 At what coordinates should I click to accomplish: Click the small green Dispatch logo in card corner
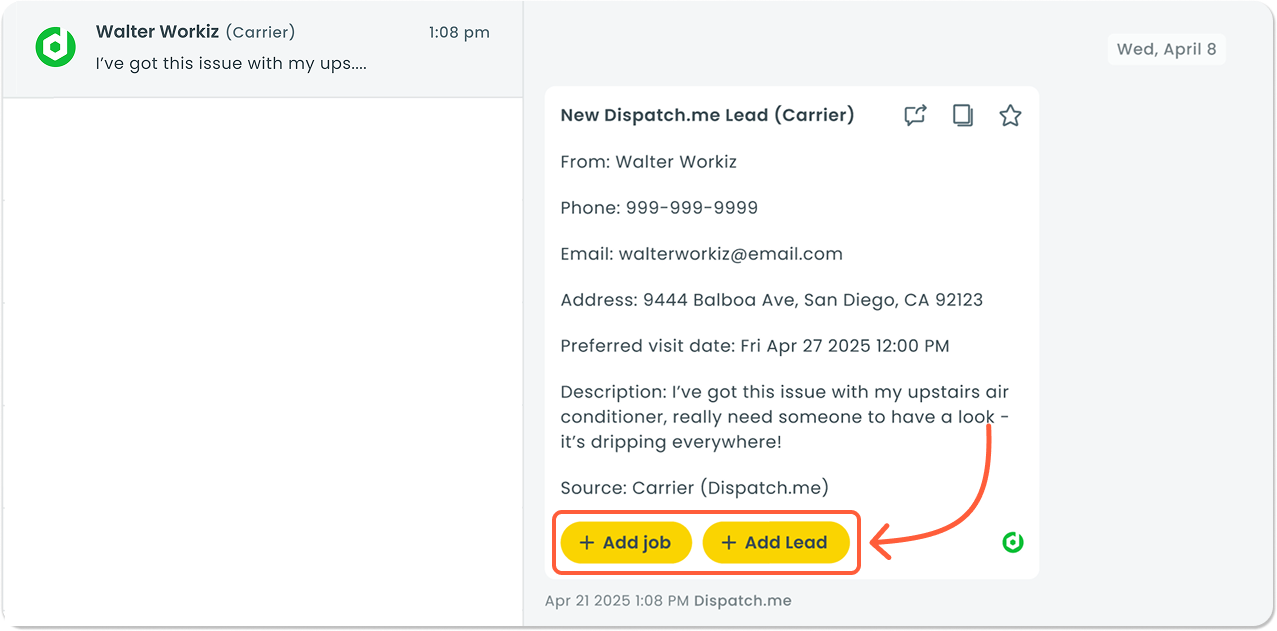(1013, 542)
